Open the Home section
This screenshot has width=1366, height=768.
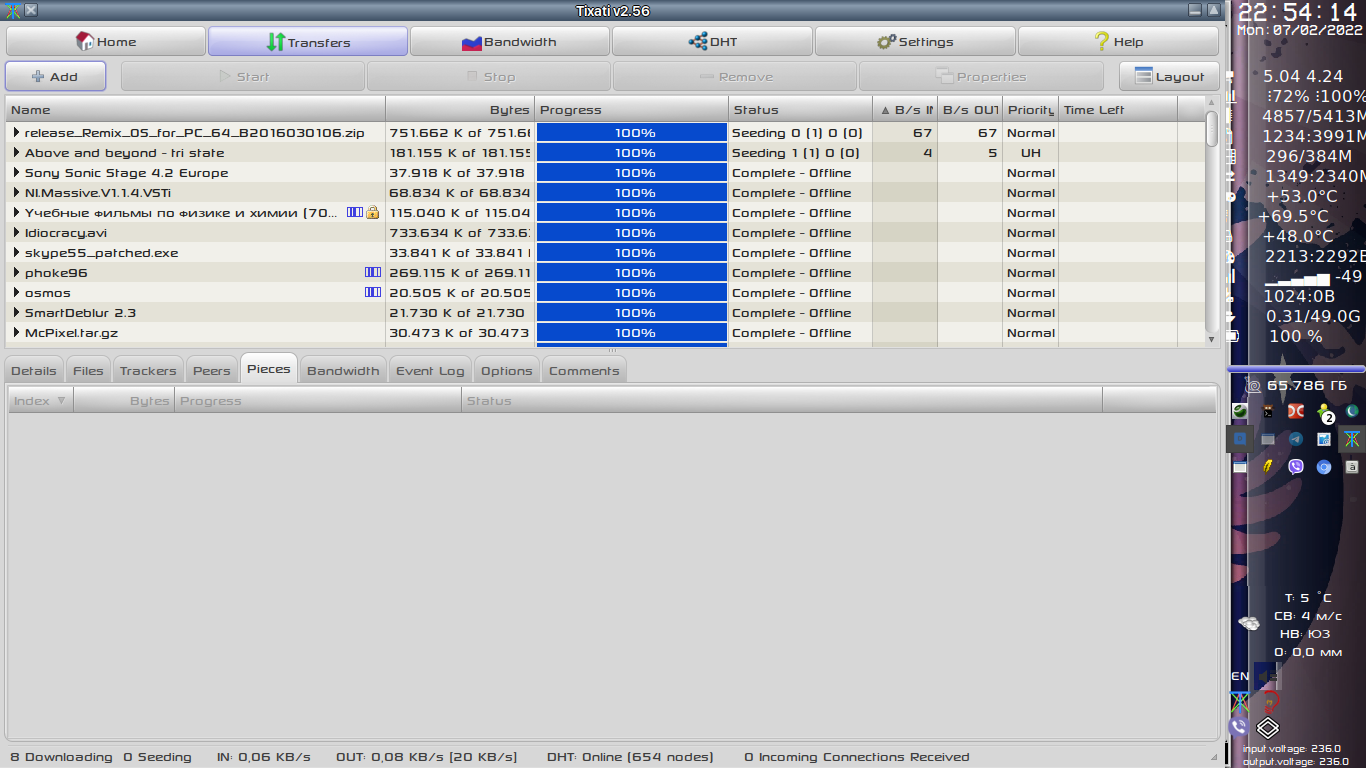tap(106, 42)
